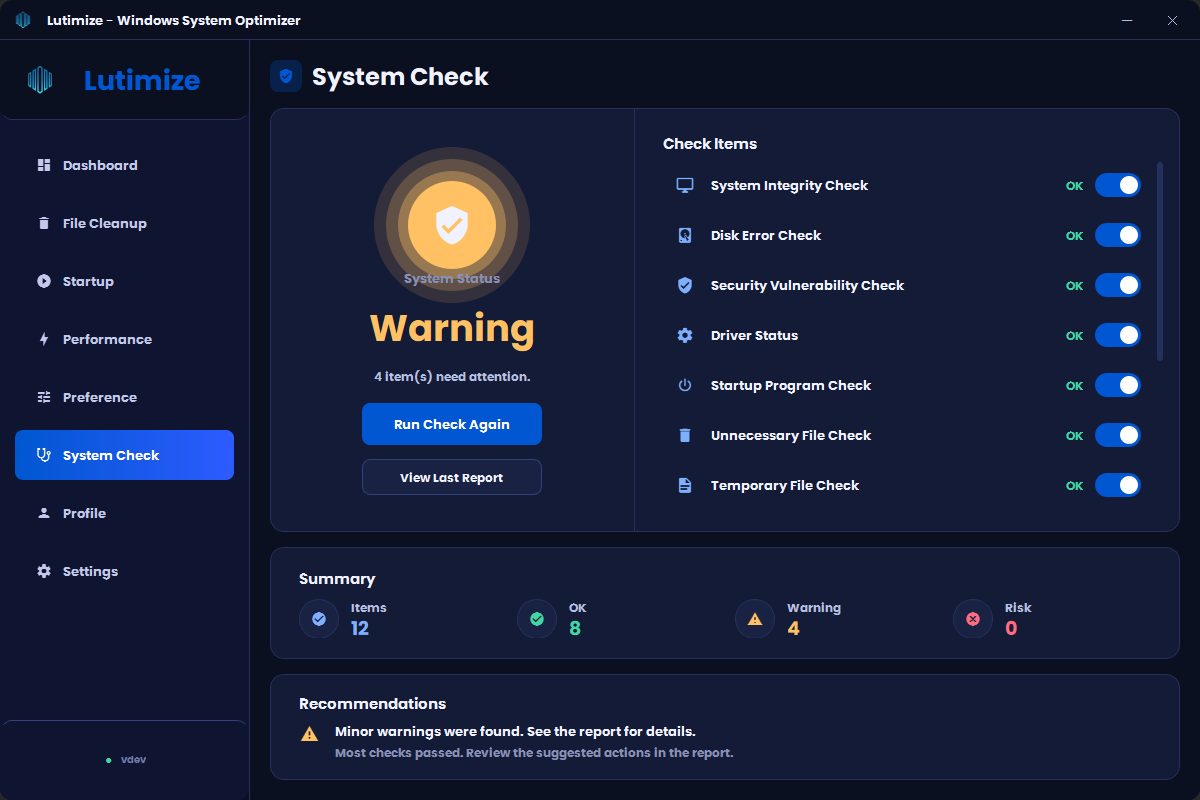Click the Risk summary red cross icon
Image resolution: width=1200 pixels, height=800 pixels.
click(973, 619)
